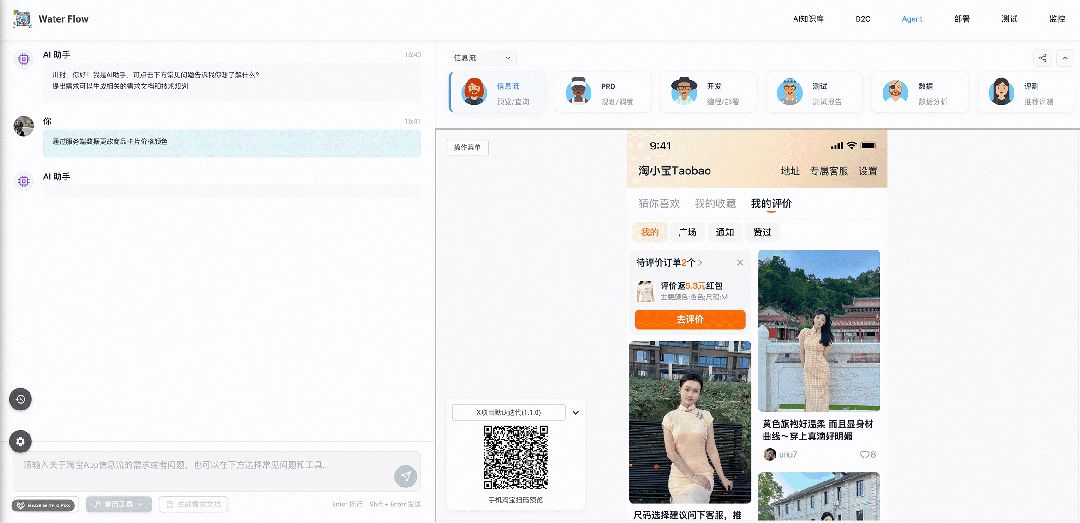Select the 开发 agent card
This screenshot has width=1080, height=523.
(x=708, y=92)
